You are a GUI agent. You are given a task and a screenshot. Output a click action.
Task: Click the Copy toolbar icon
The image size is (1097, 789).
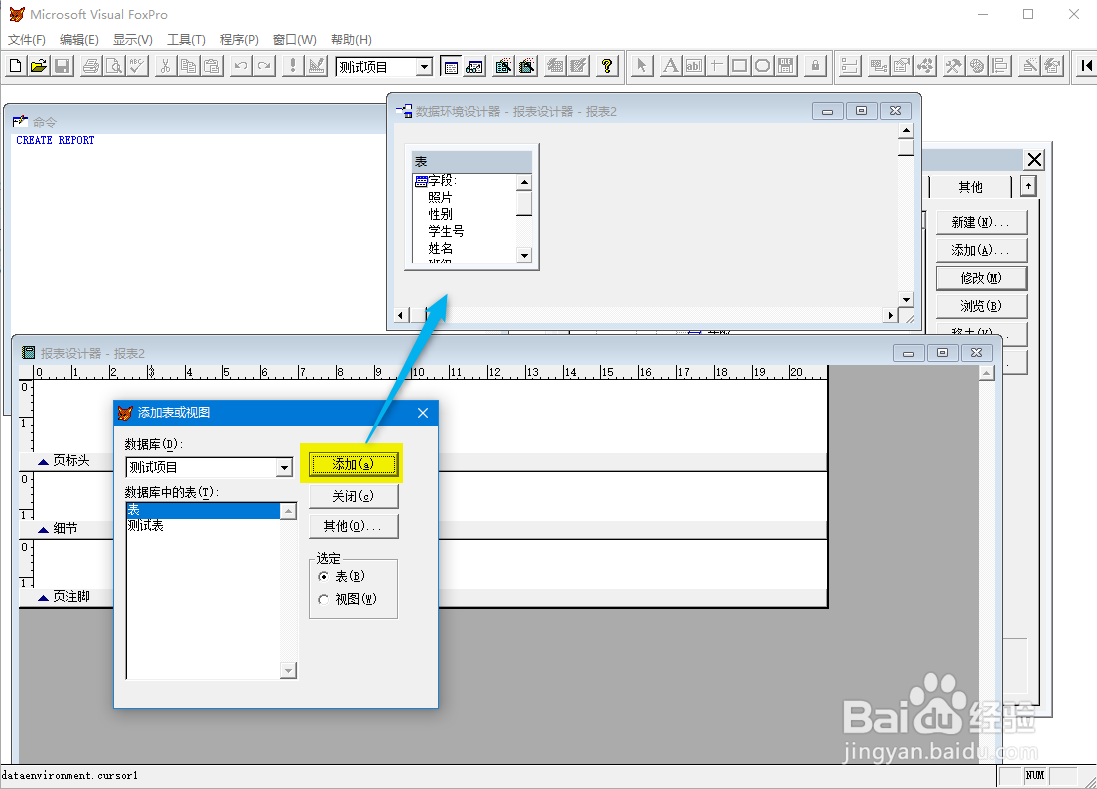pos(188,66)
